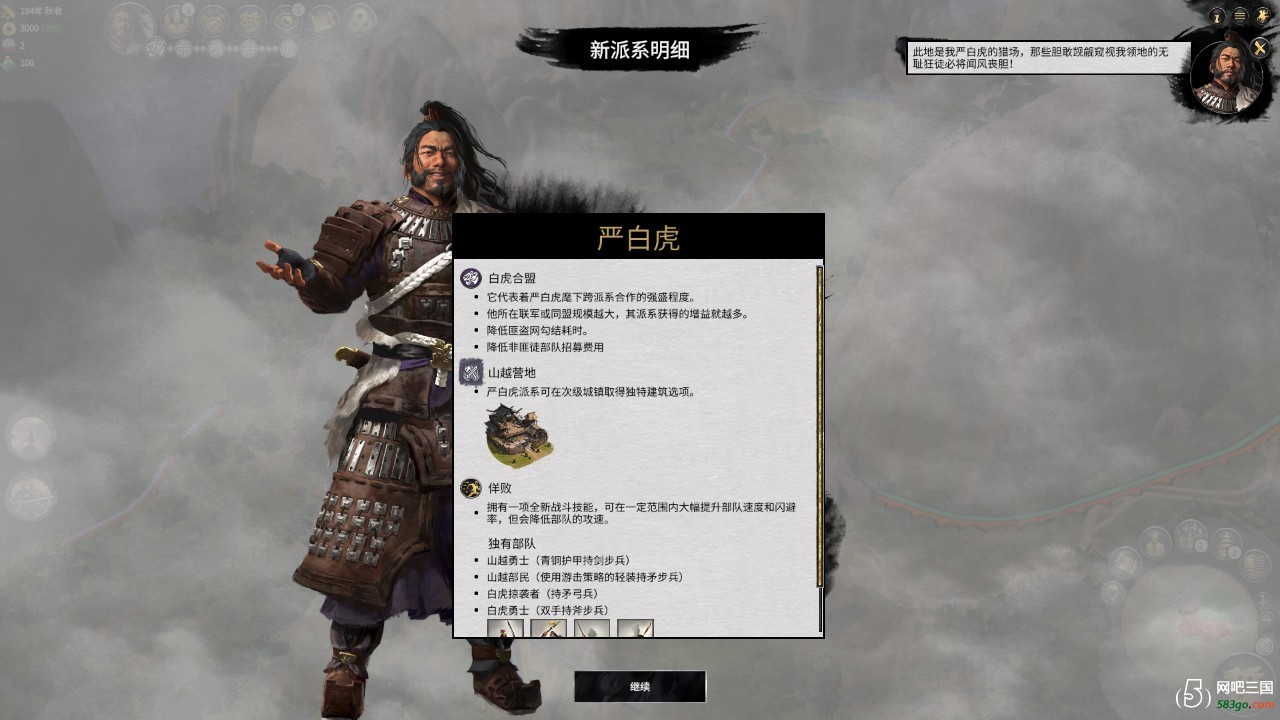
Task: Close the advisor dialogue with the X icon
Action: click(x=1259, y=47)
